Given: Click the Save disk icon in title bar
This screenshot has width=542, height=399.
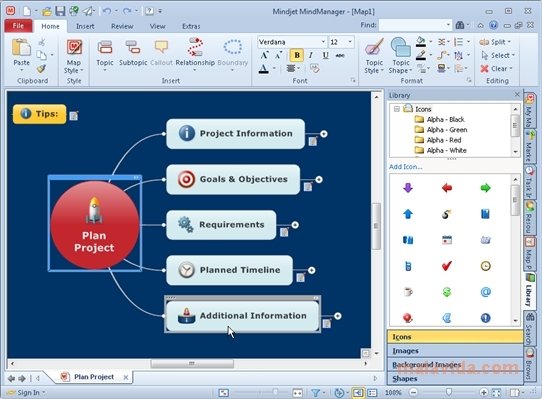Looking at the screenshot, I should (x=60, y=11).
